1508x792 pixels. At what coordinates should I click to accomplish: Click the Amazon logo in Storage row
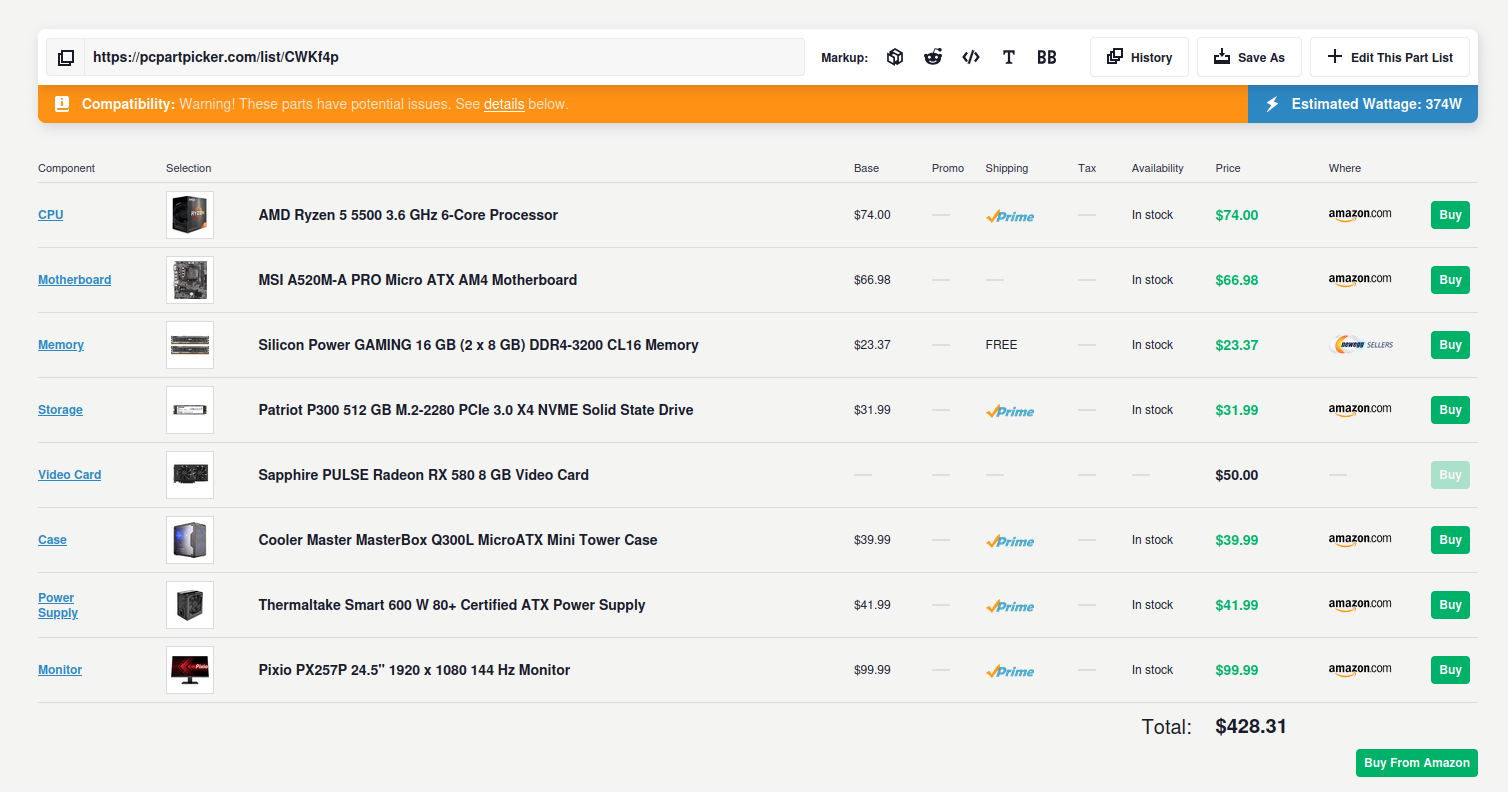(x=1360, y=410)
